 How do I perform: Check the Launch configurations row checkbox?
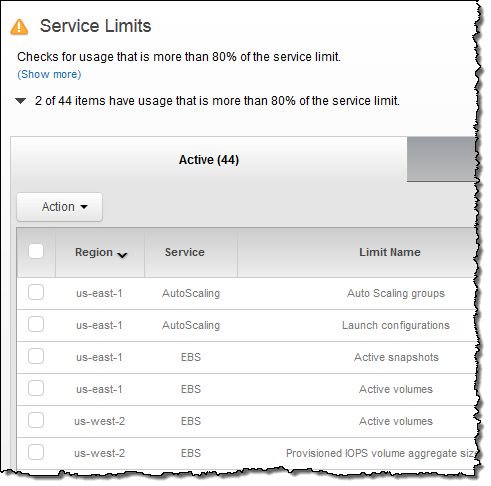pos(36,324)
